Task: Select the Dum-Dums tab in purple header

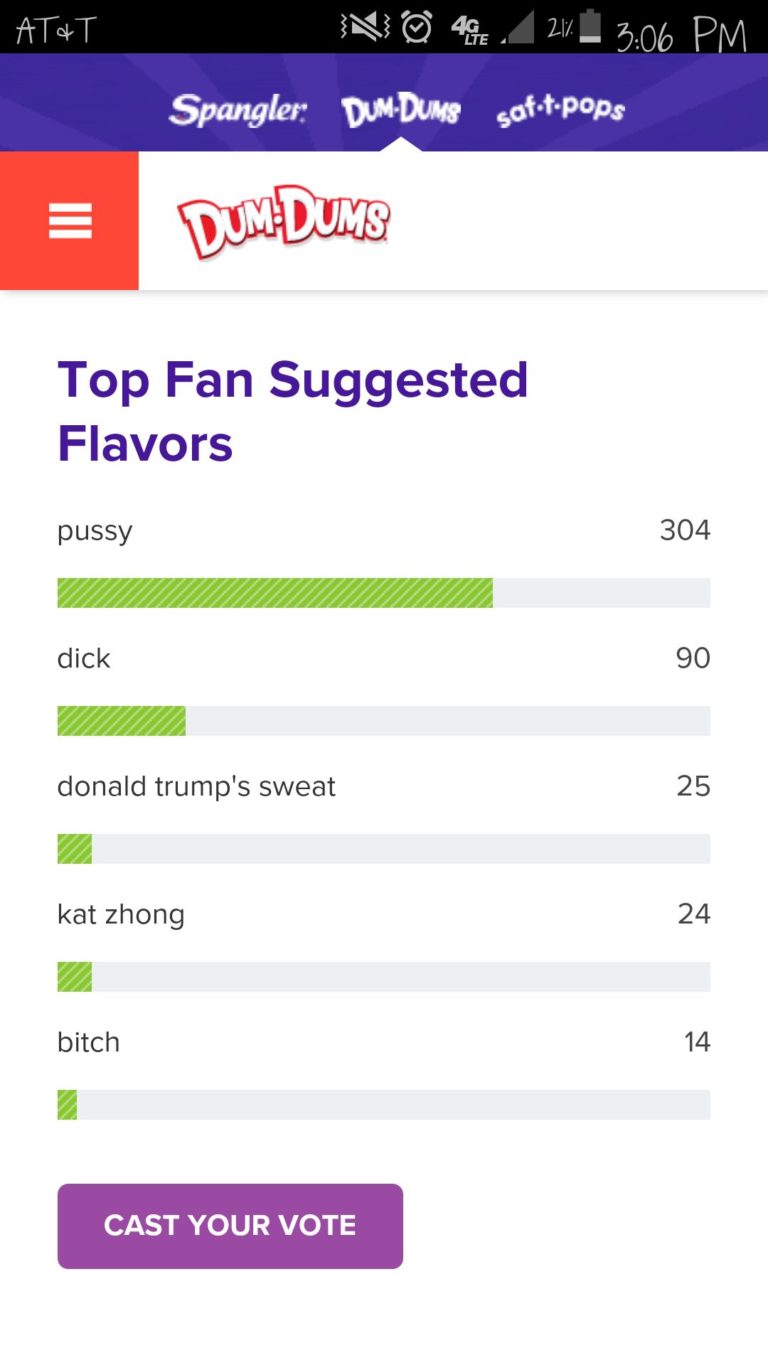Action: tap(400, 110)
